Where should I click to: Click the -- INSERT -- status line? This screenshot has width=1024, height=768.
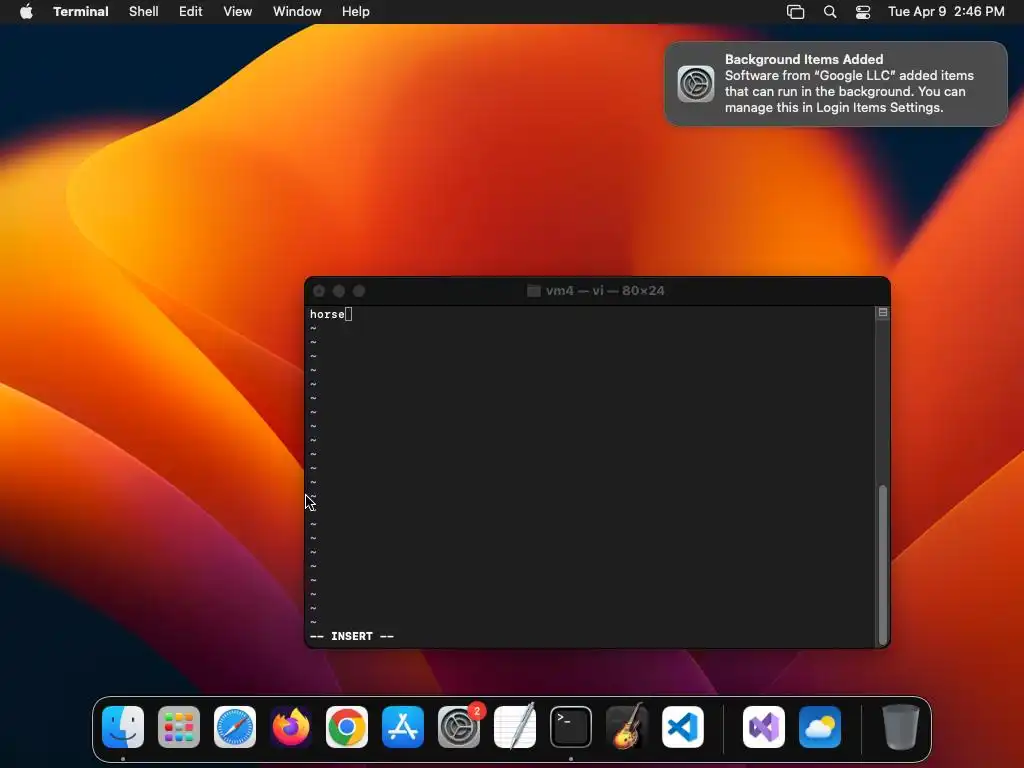352,636
